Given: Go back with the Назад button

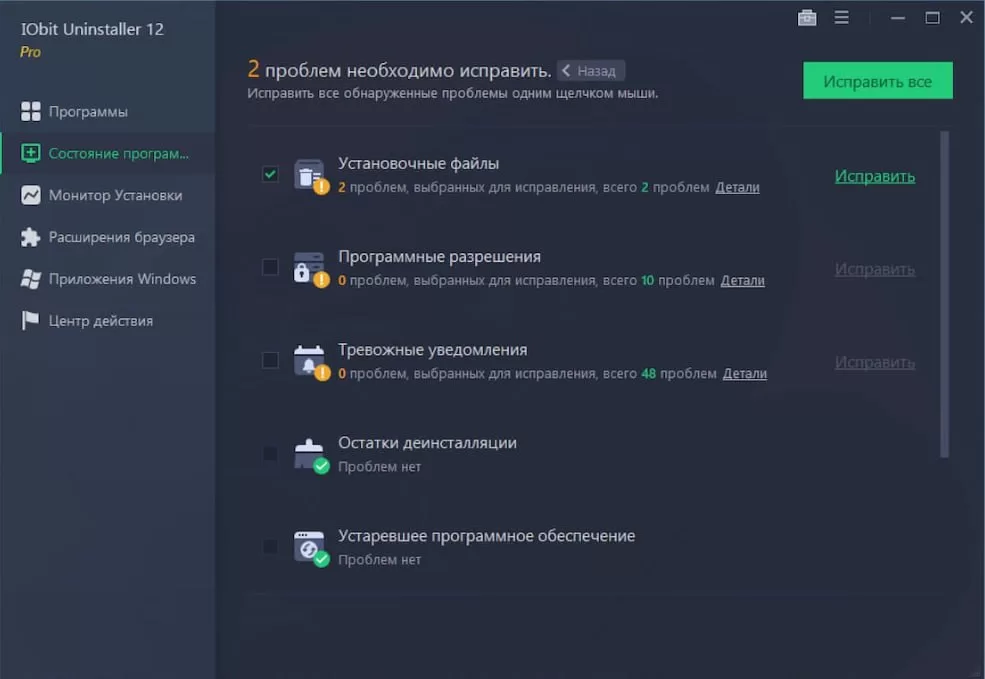Looking at the screenshot, I should (x=590, y=71).
